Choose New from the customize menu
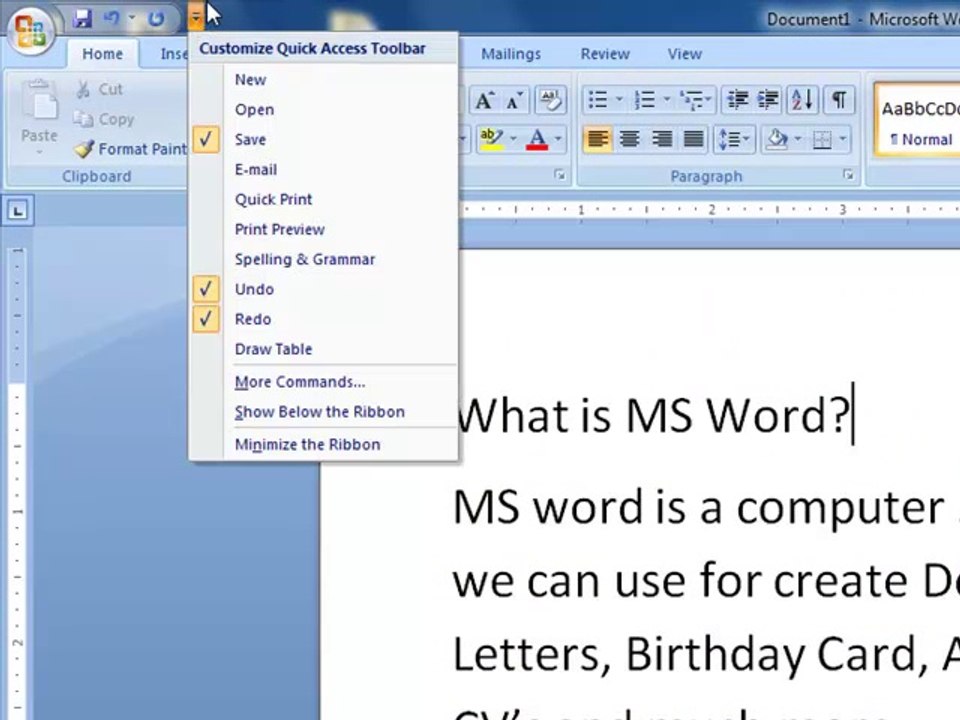960x720 pixels. (323, 80)
